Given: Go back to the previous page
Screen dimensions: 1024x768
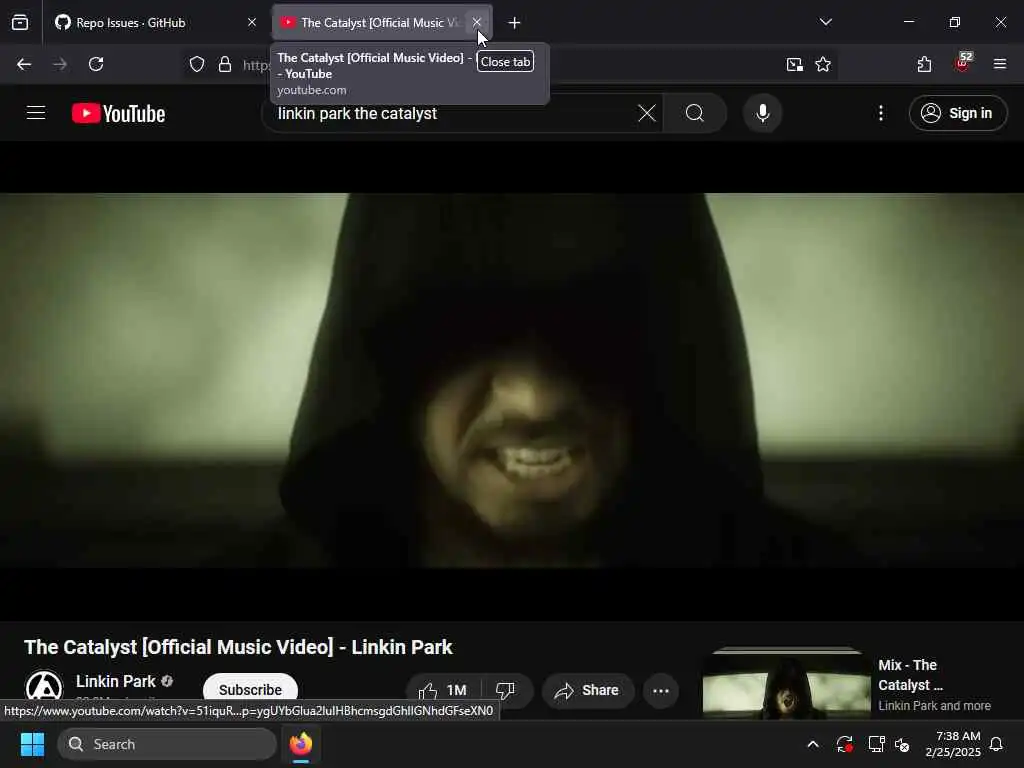Looking at the screenshot, I should (24, 64).
